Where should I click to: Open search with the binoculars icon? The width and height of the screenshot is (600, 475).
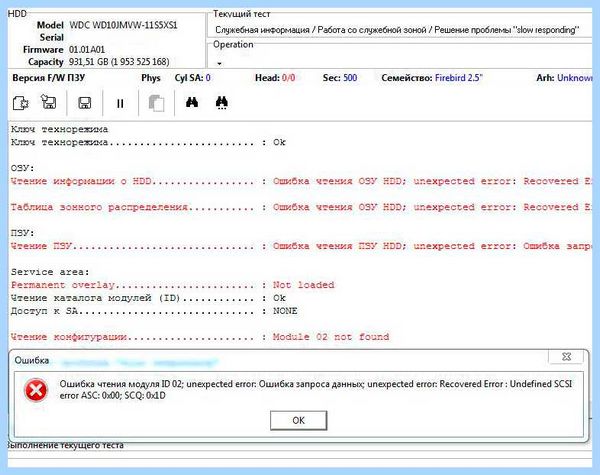pos(192,102)
